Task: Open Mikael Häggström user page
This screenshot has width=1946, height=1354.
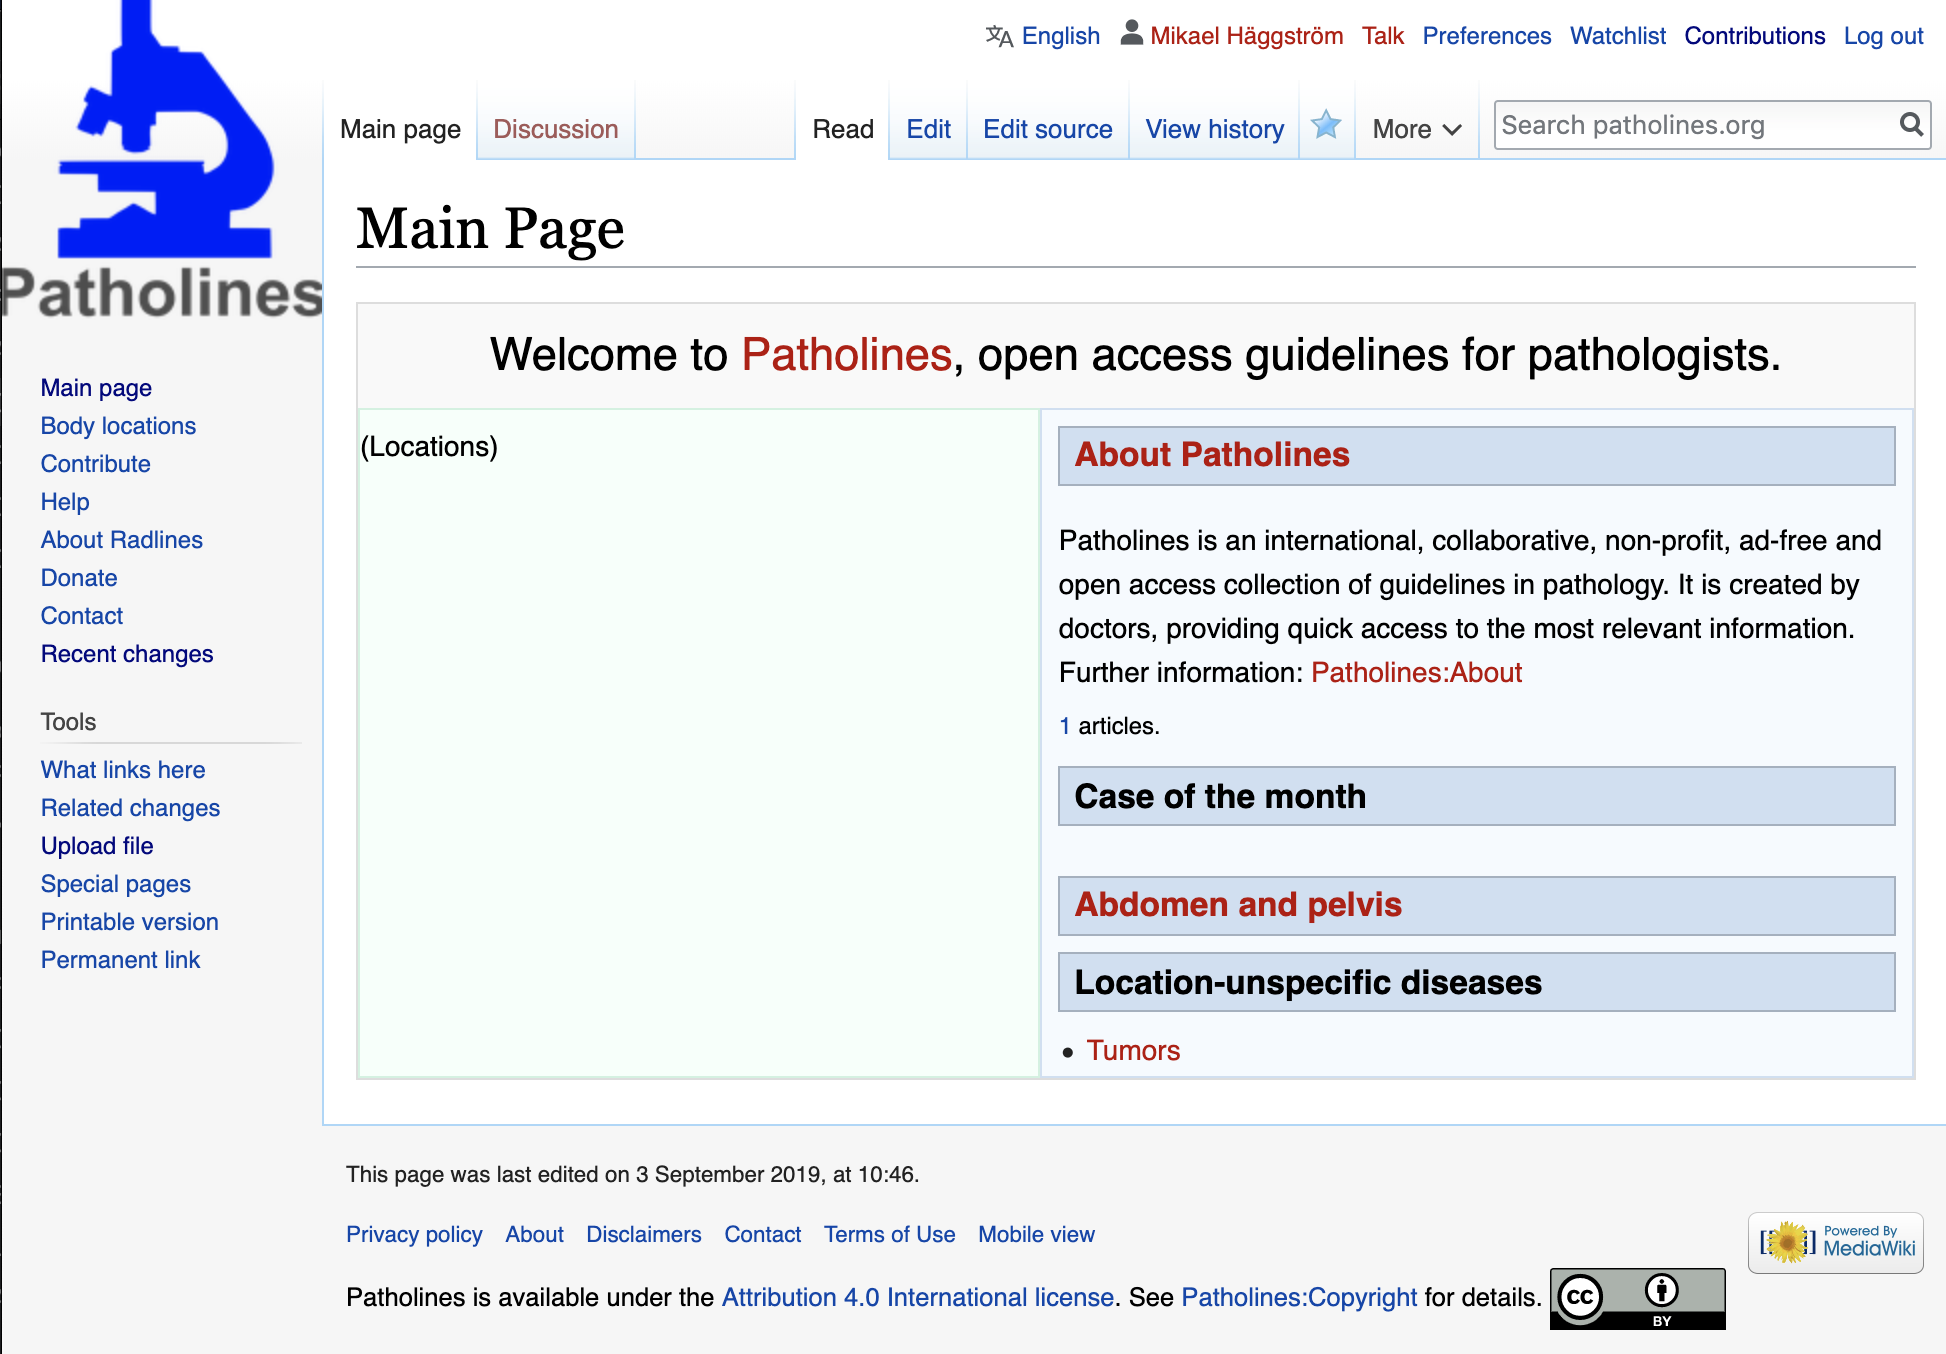Action: tap(1246, 36)
